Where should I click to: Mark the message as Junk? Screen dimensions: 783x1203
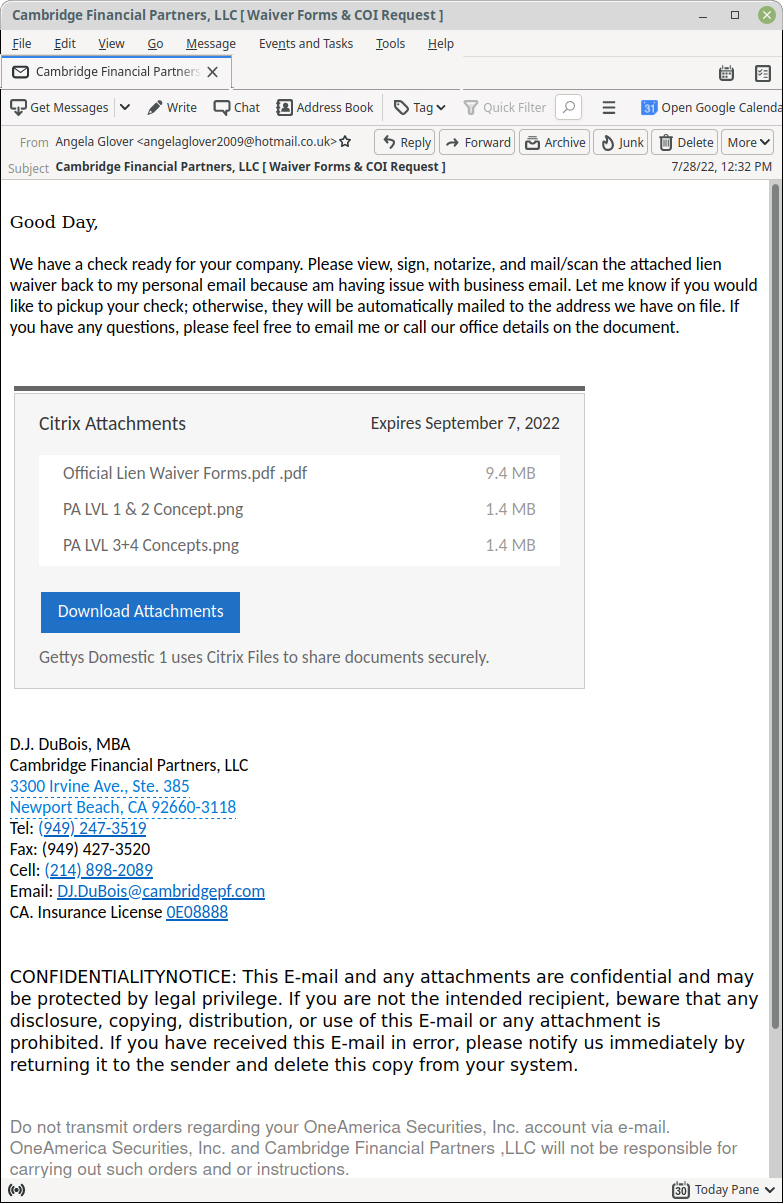pyautogui.click(x=620, y=142)
